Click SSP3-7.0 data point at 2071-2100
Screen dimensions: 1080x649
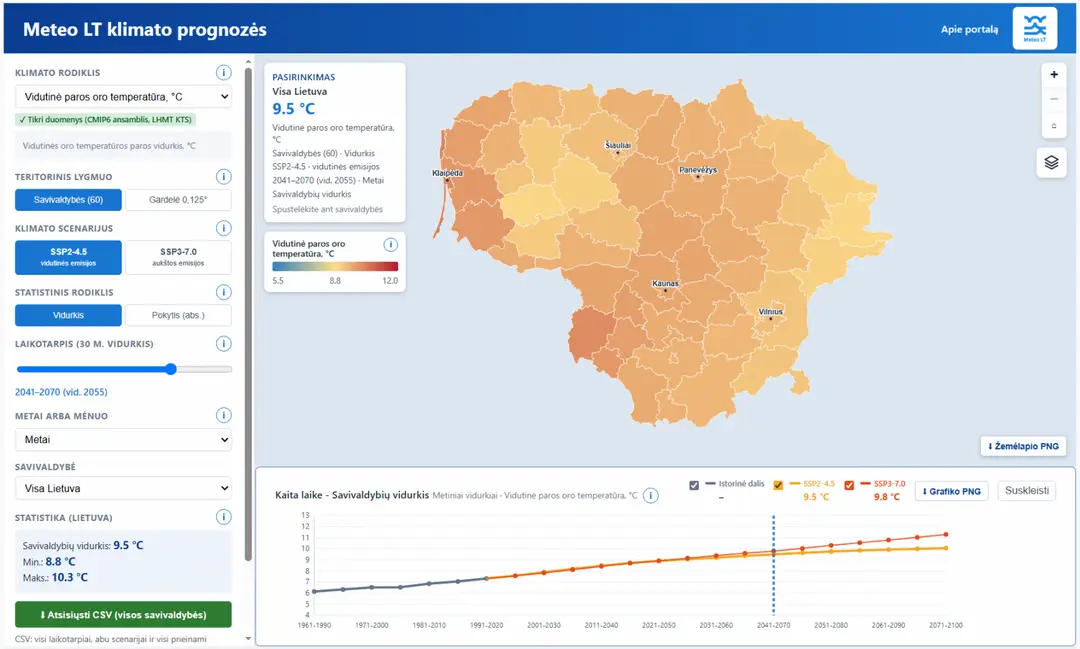point(946,535)
